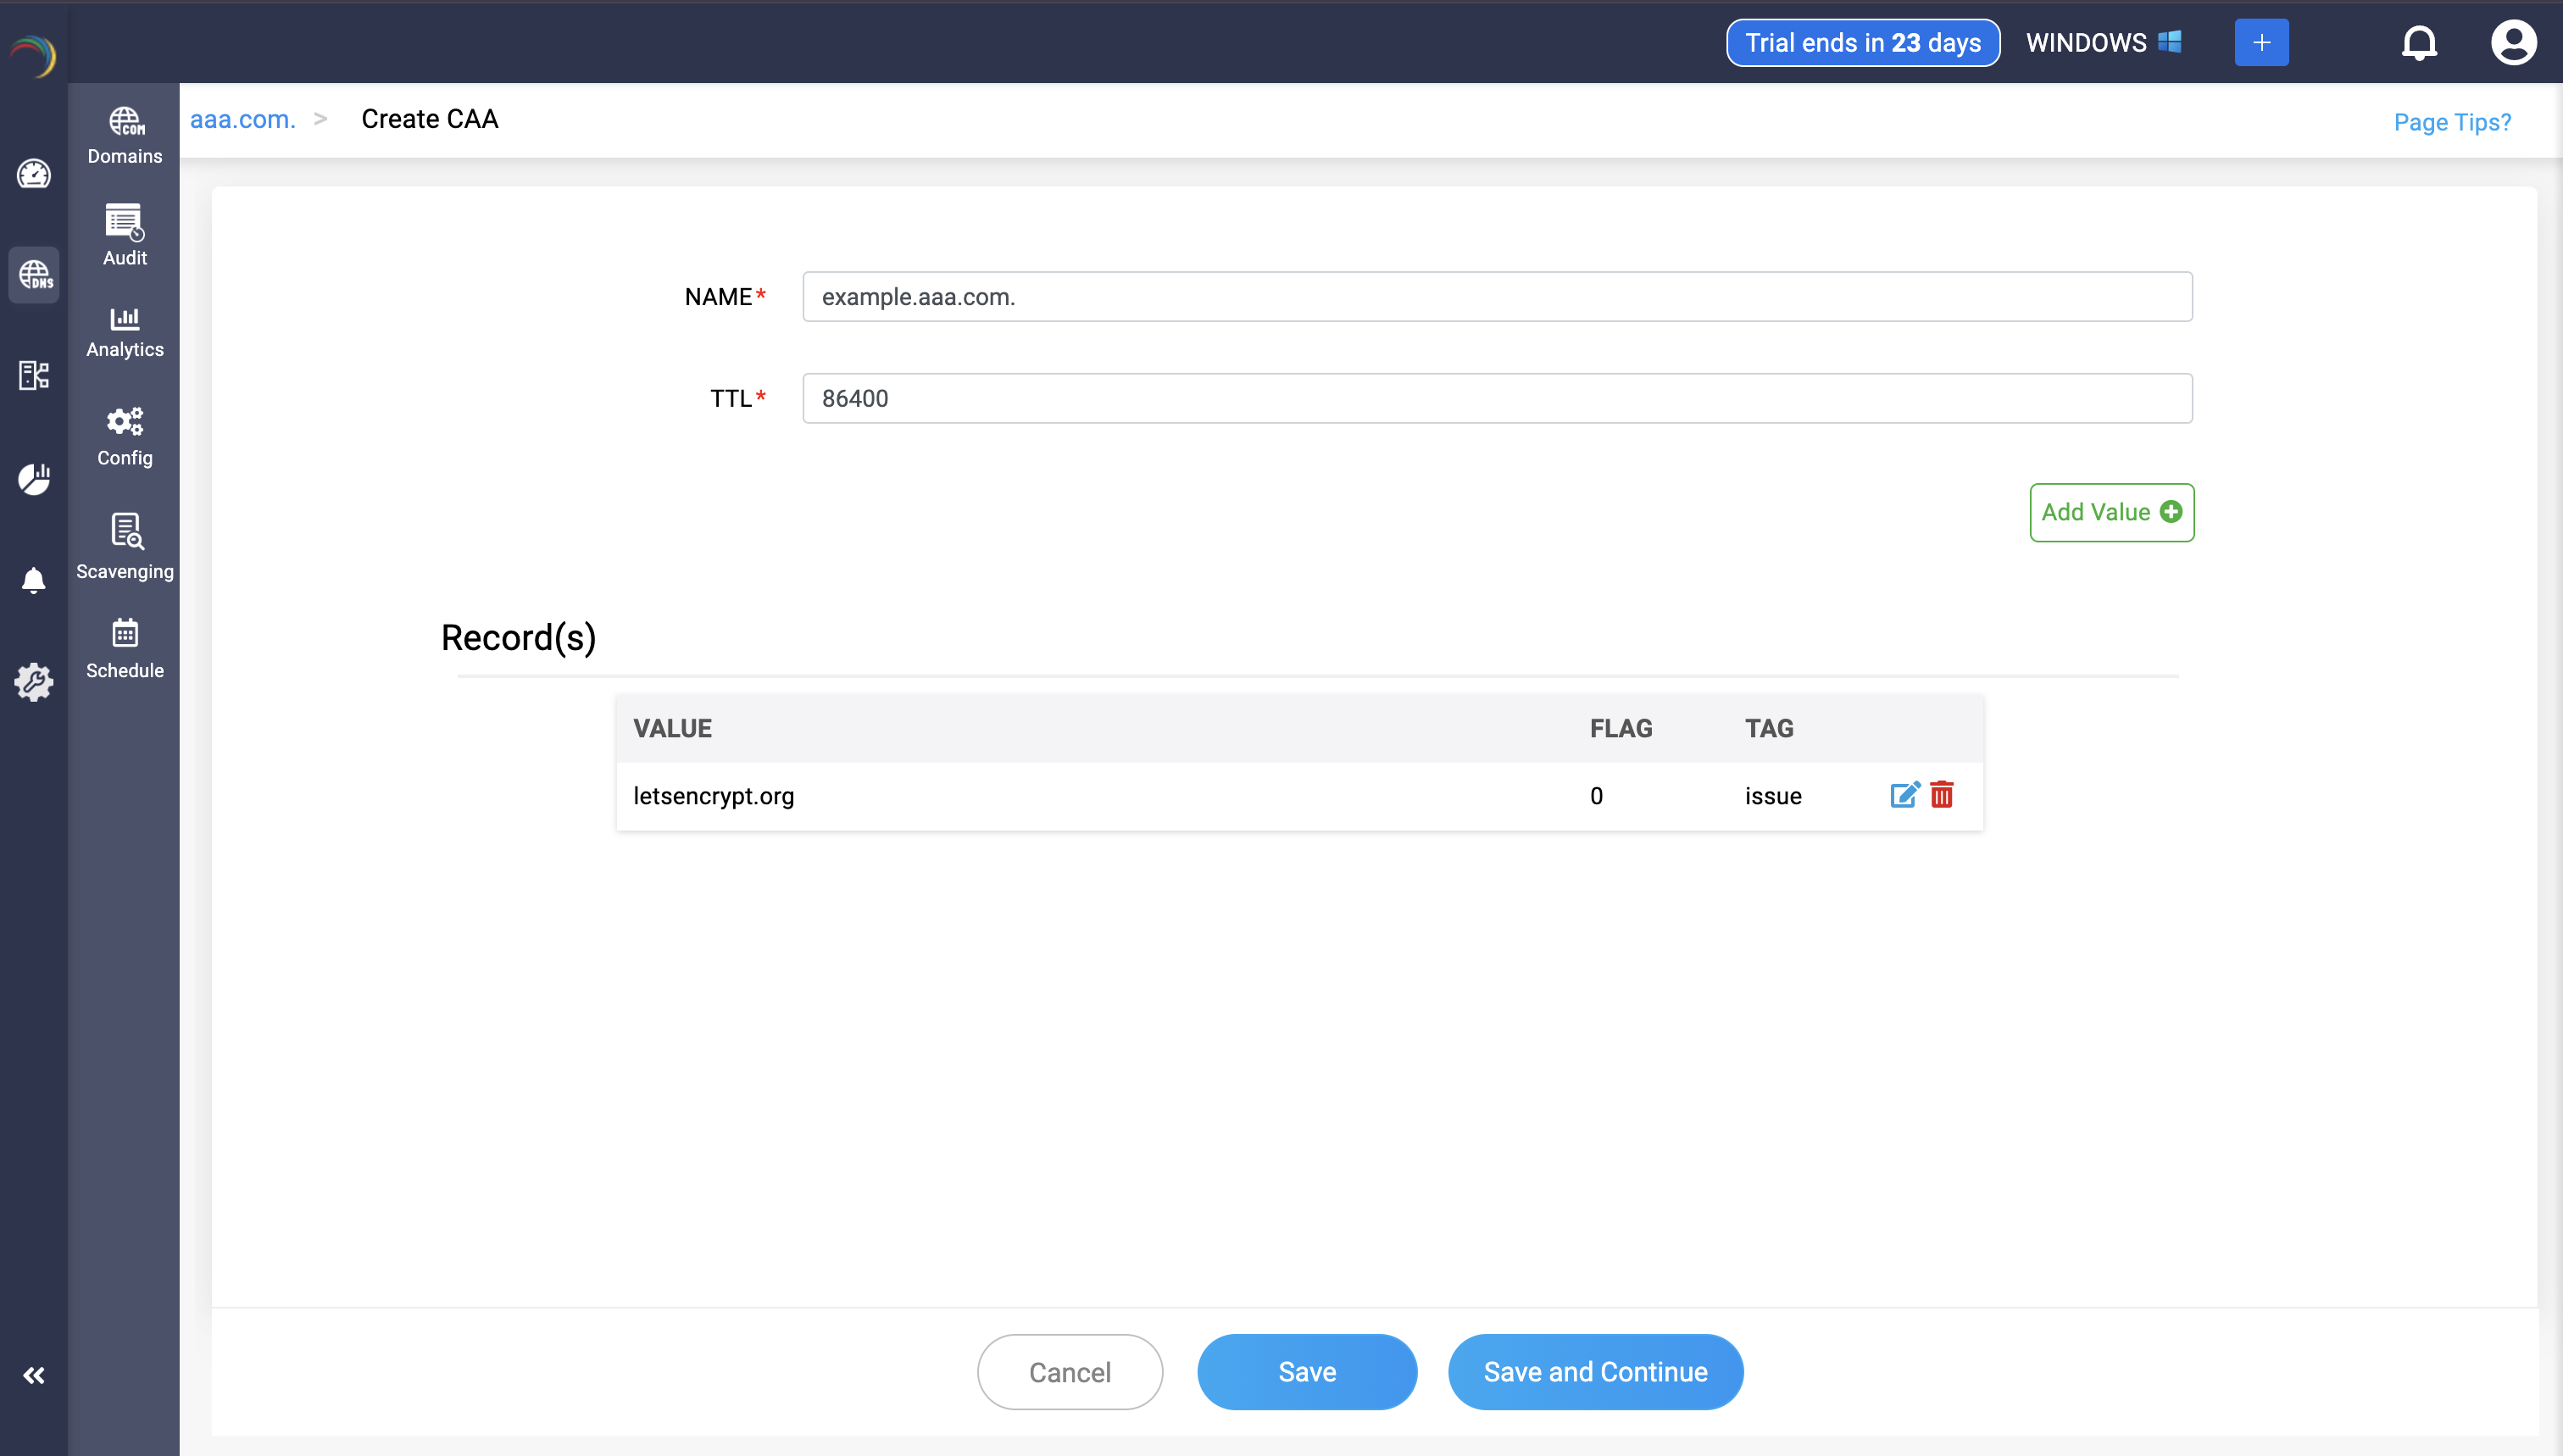Open the Page Tips link
Screen dimensions: 2563x1456
2451,122
